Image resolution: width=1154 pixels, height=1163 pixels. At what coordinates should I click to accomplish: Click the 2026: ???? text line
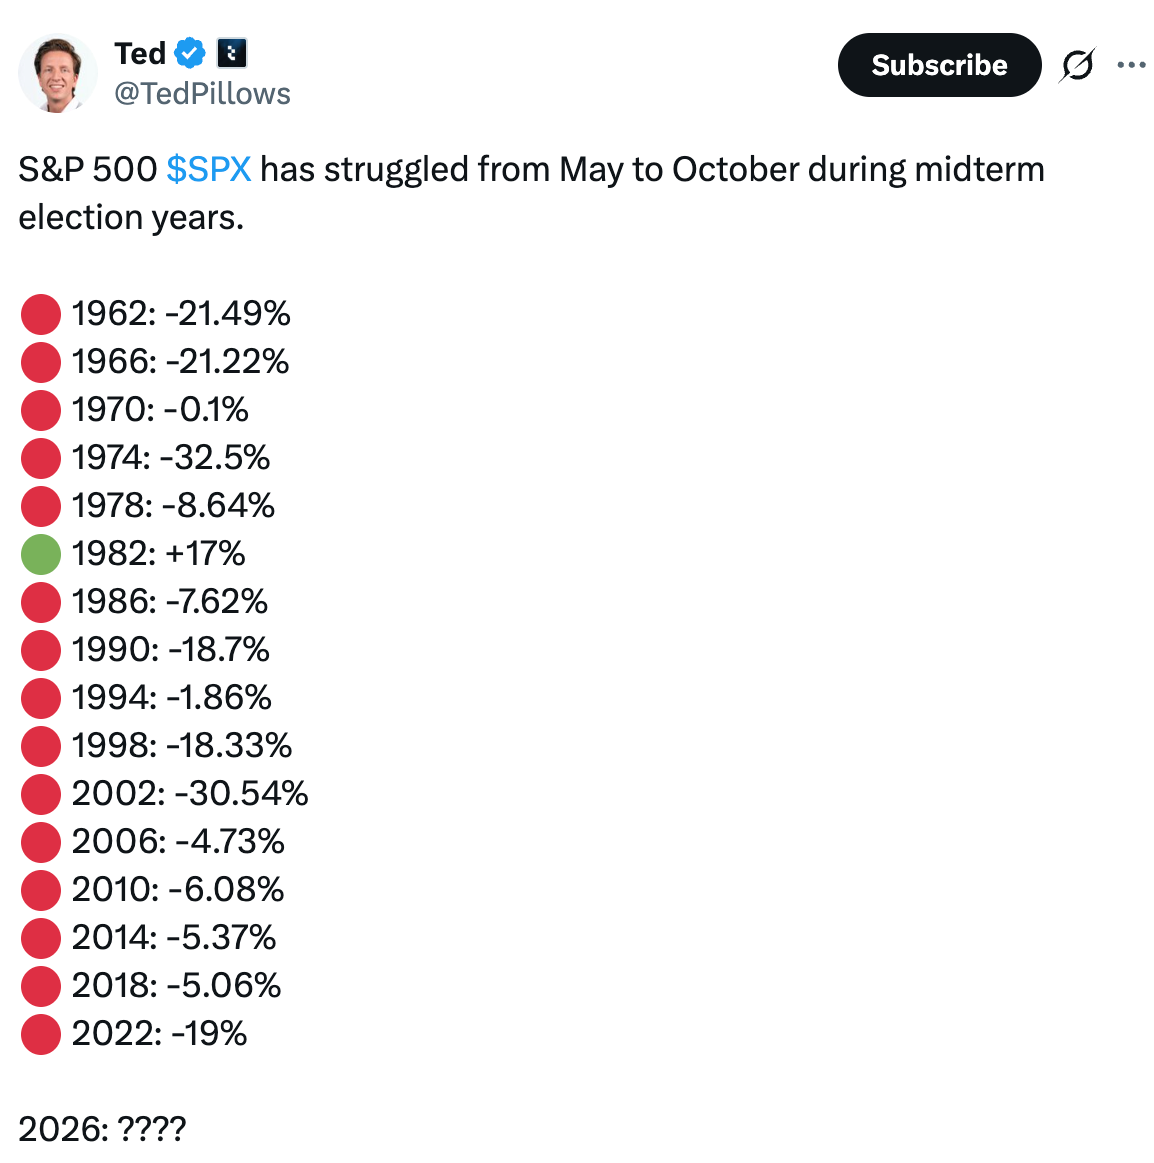102,1130
